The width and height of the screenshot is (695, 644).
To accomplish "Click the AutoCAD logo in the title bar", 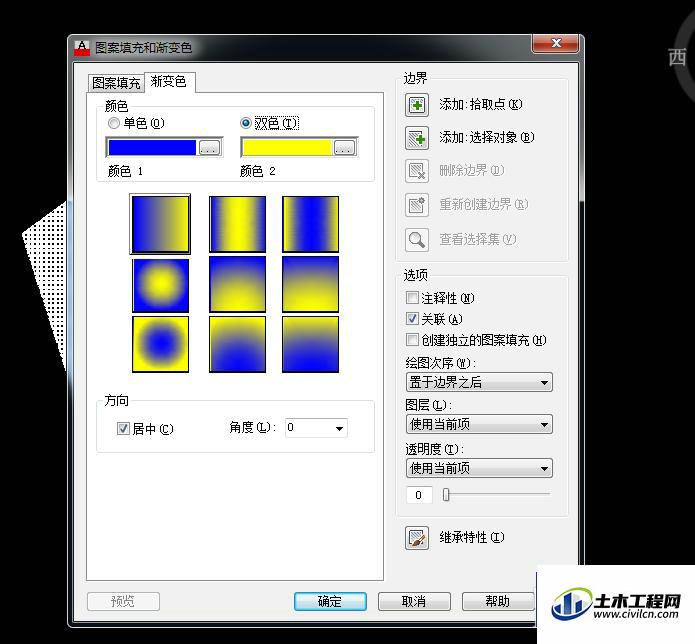I will pos(82,48).
